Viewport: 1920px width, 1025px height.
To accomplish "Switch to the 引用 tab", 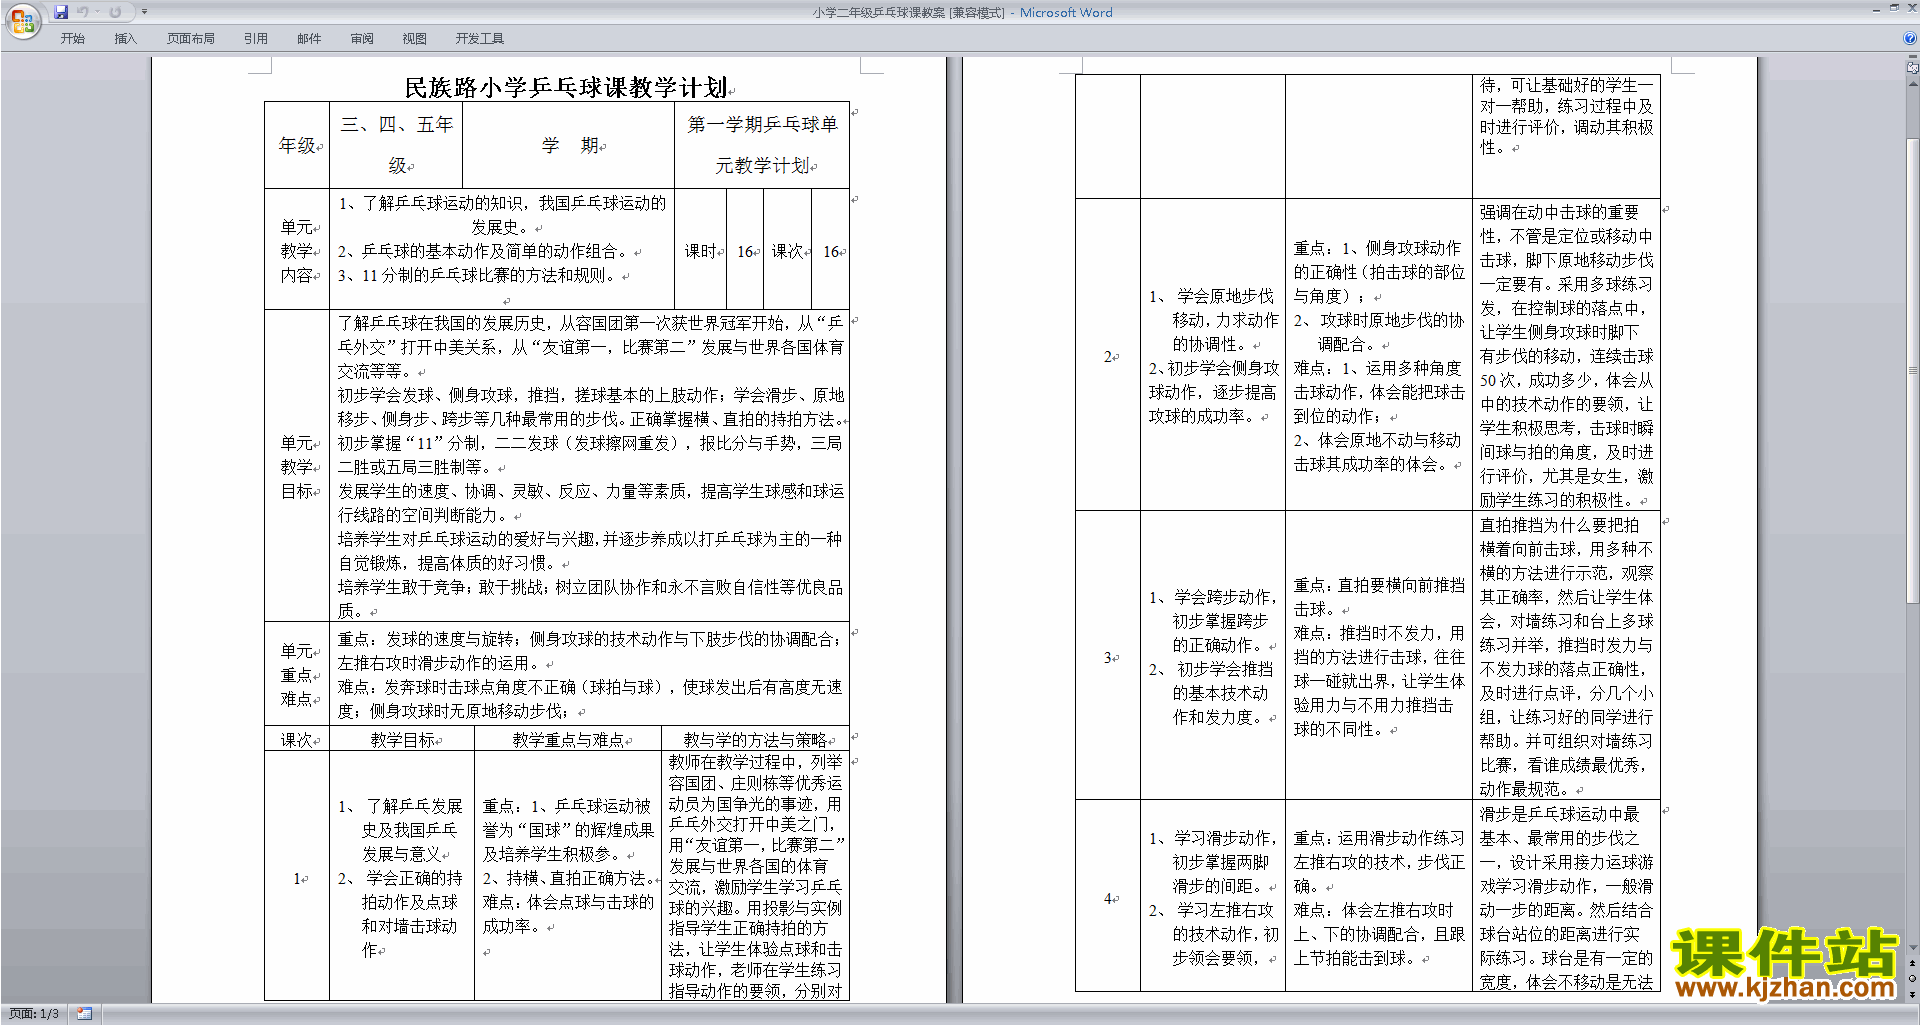I will click(256, 39).
